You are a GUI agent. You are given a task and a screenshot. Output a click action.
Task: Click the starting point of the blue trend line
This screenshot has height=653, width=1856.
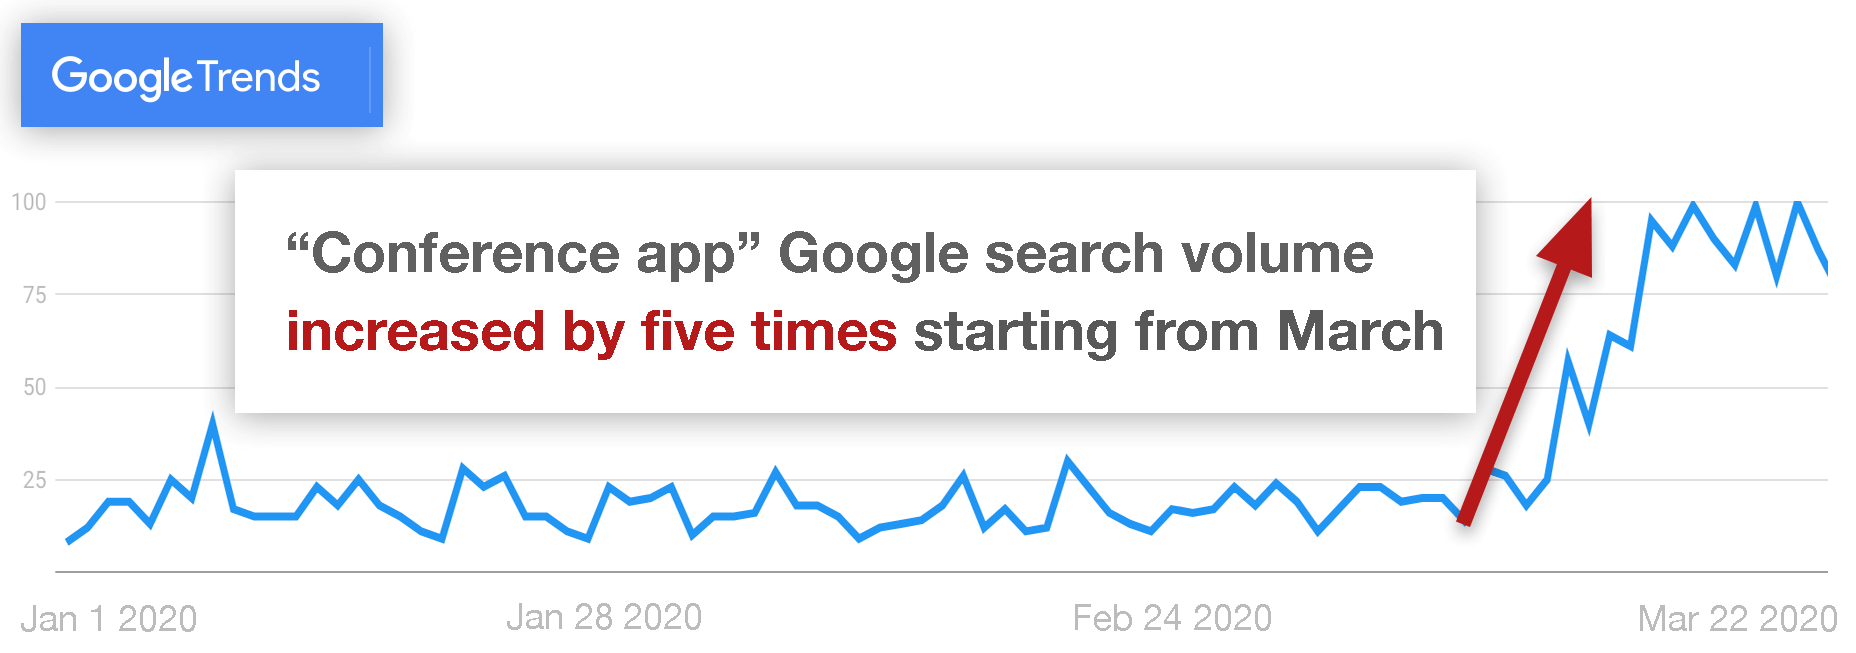pos(68,541)
